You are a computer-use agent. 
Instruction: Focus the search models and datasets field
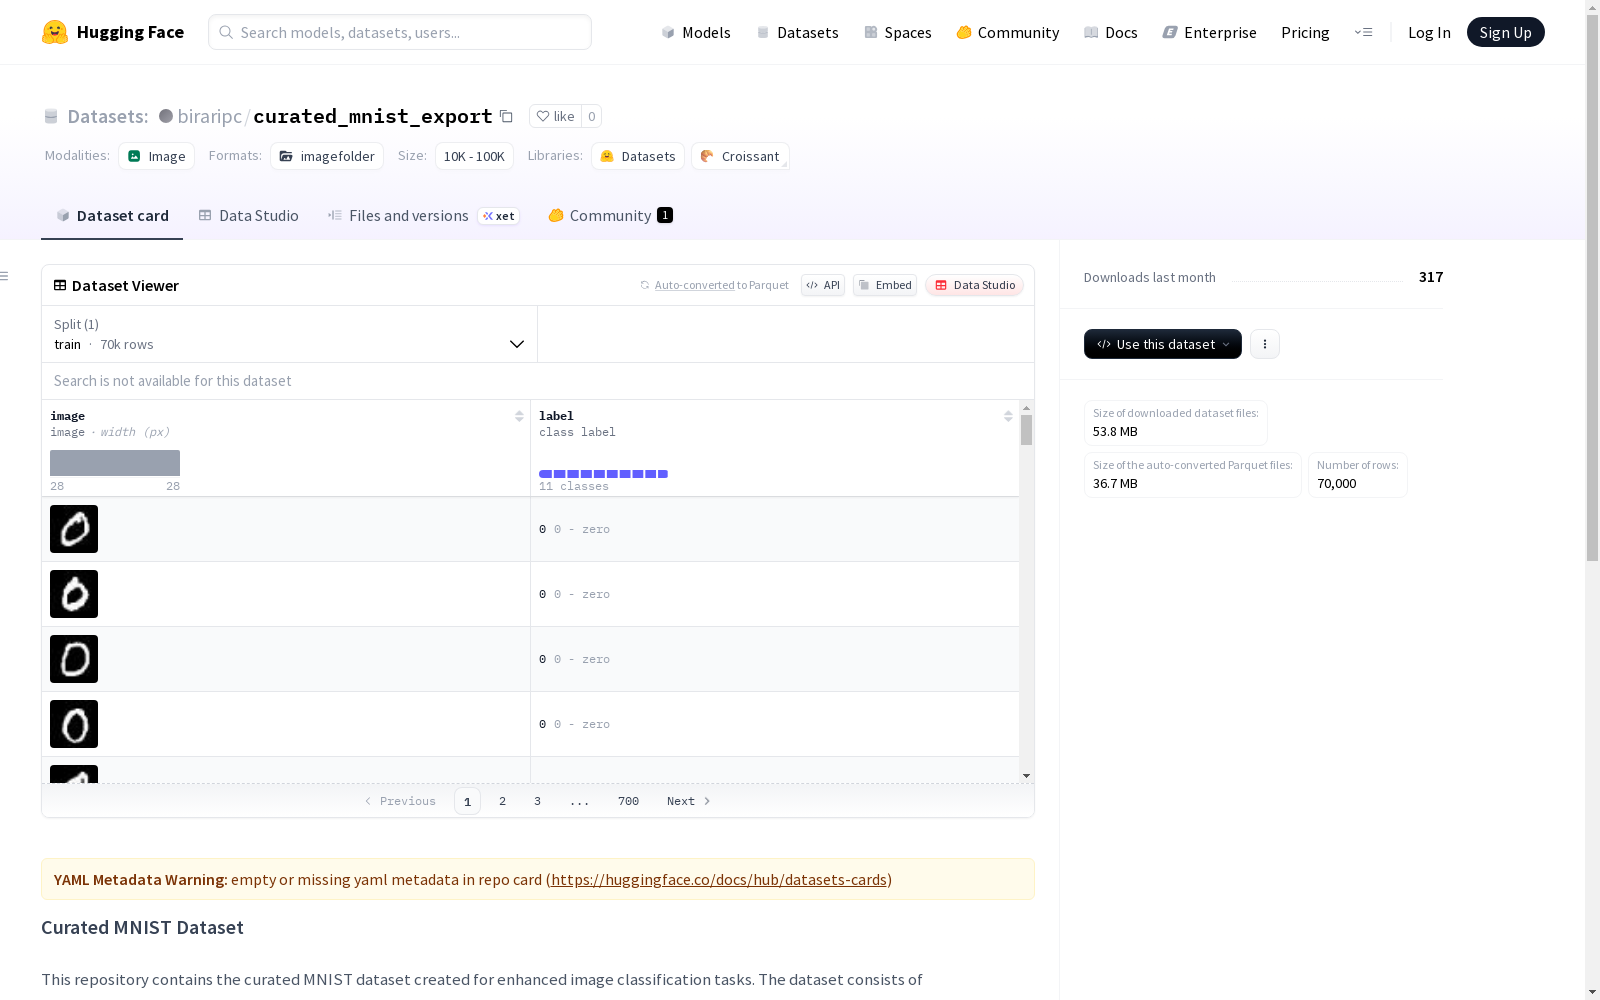click(x=400, y=32)
